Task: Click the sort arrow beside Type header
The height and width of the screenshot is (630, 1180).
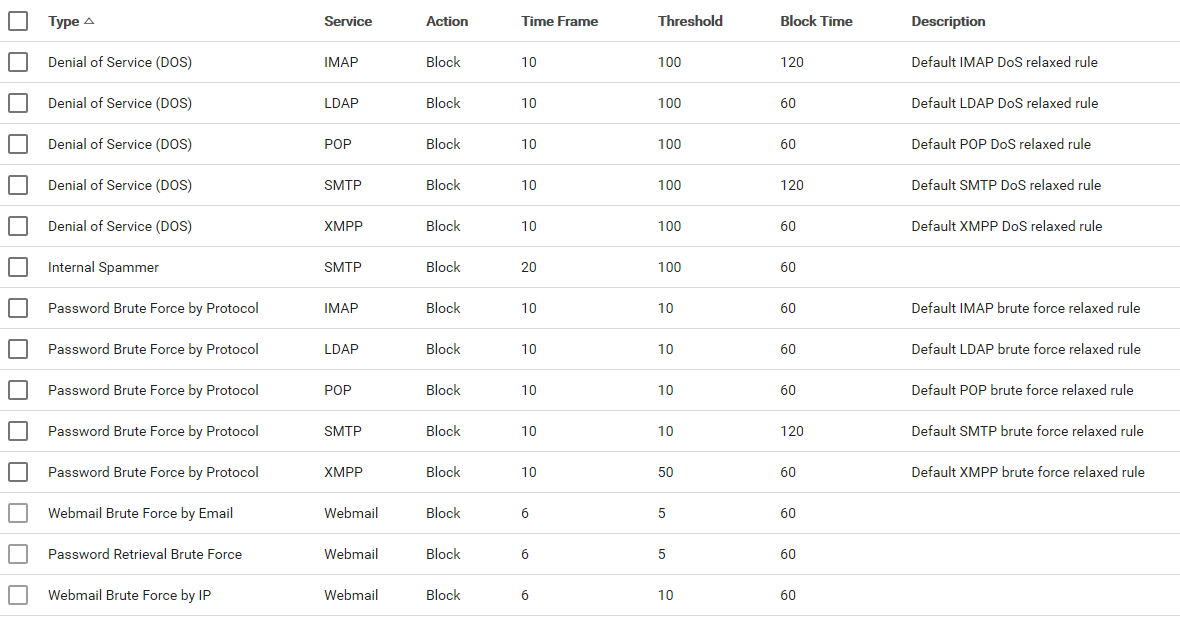Action: point(89,21)
